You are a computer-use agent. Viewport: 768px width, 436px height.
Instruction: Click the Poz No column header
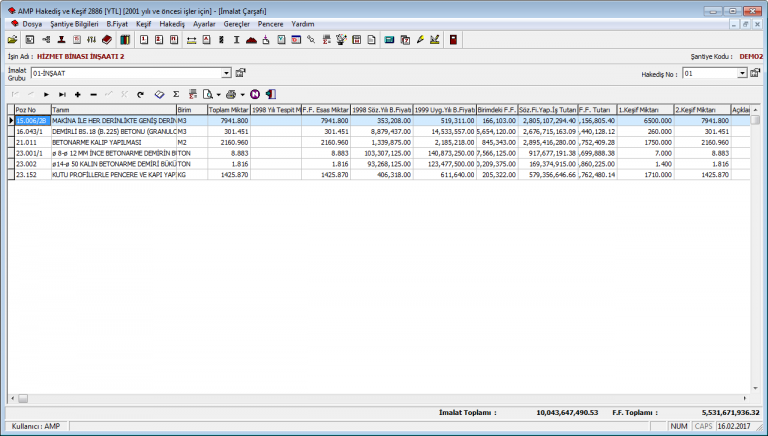coord(30,109)
